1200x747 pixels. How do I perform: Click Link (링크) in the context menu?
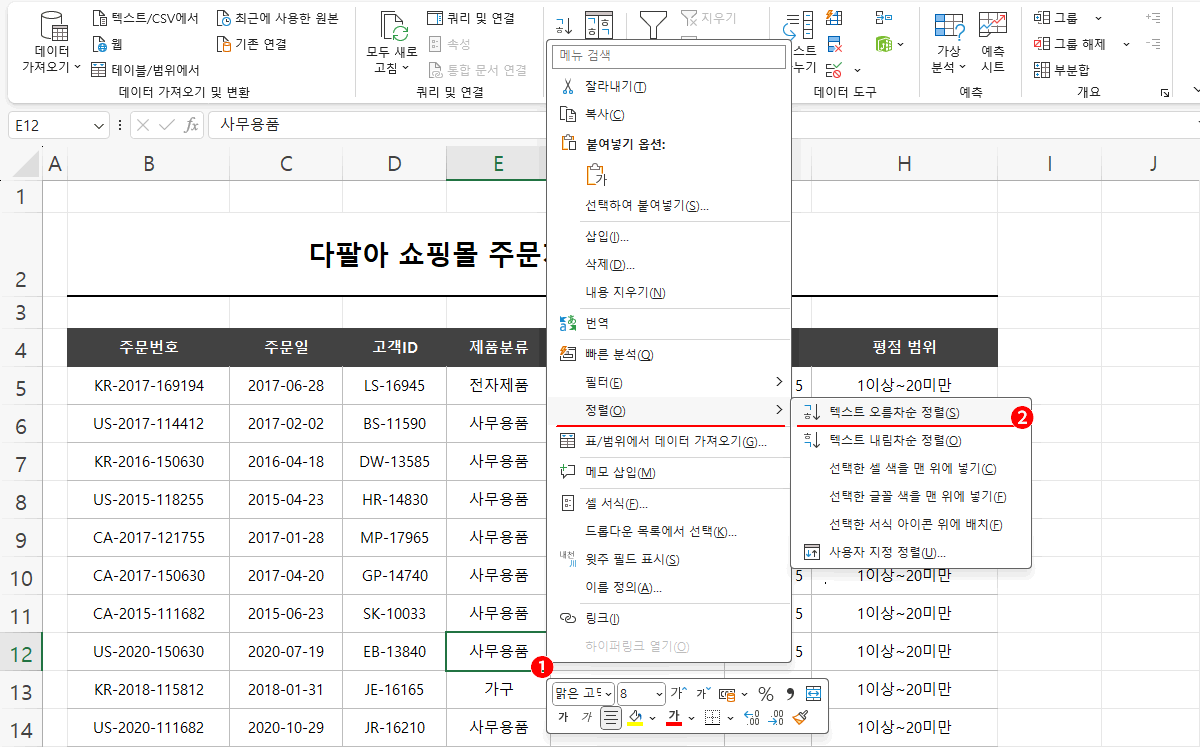pyautogui.click(x=671, y=618)
